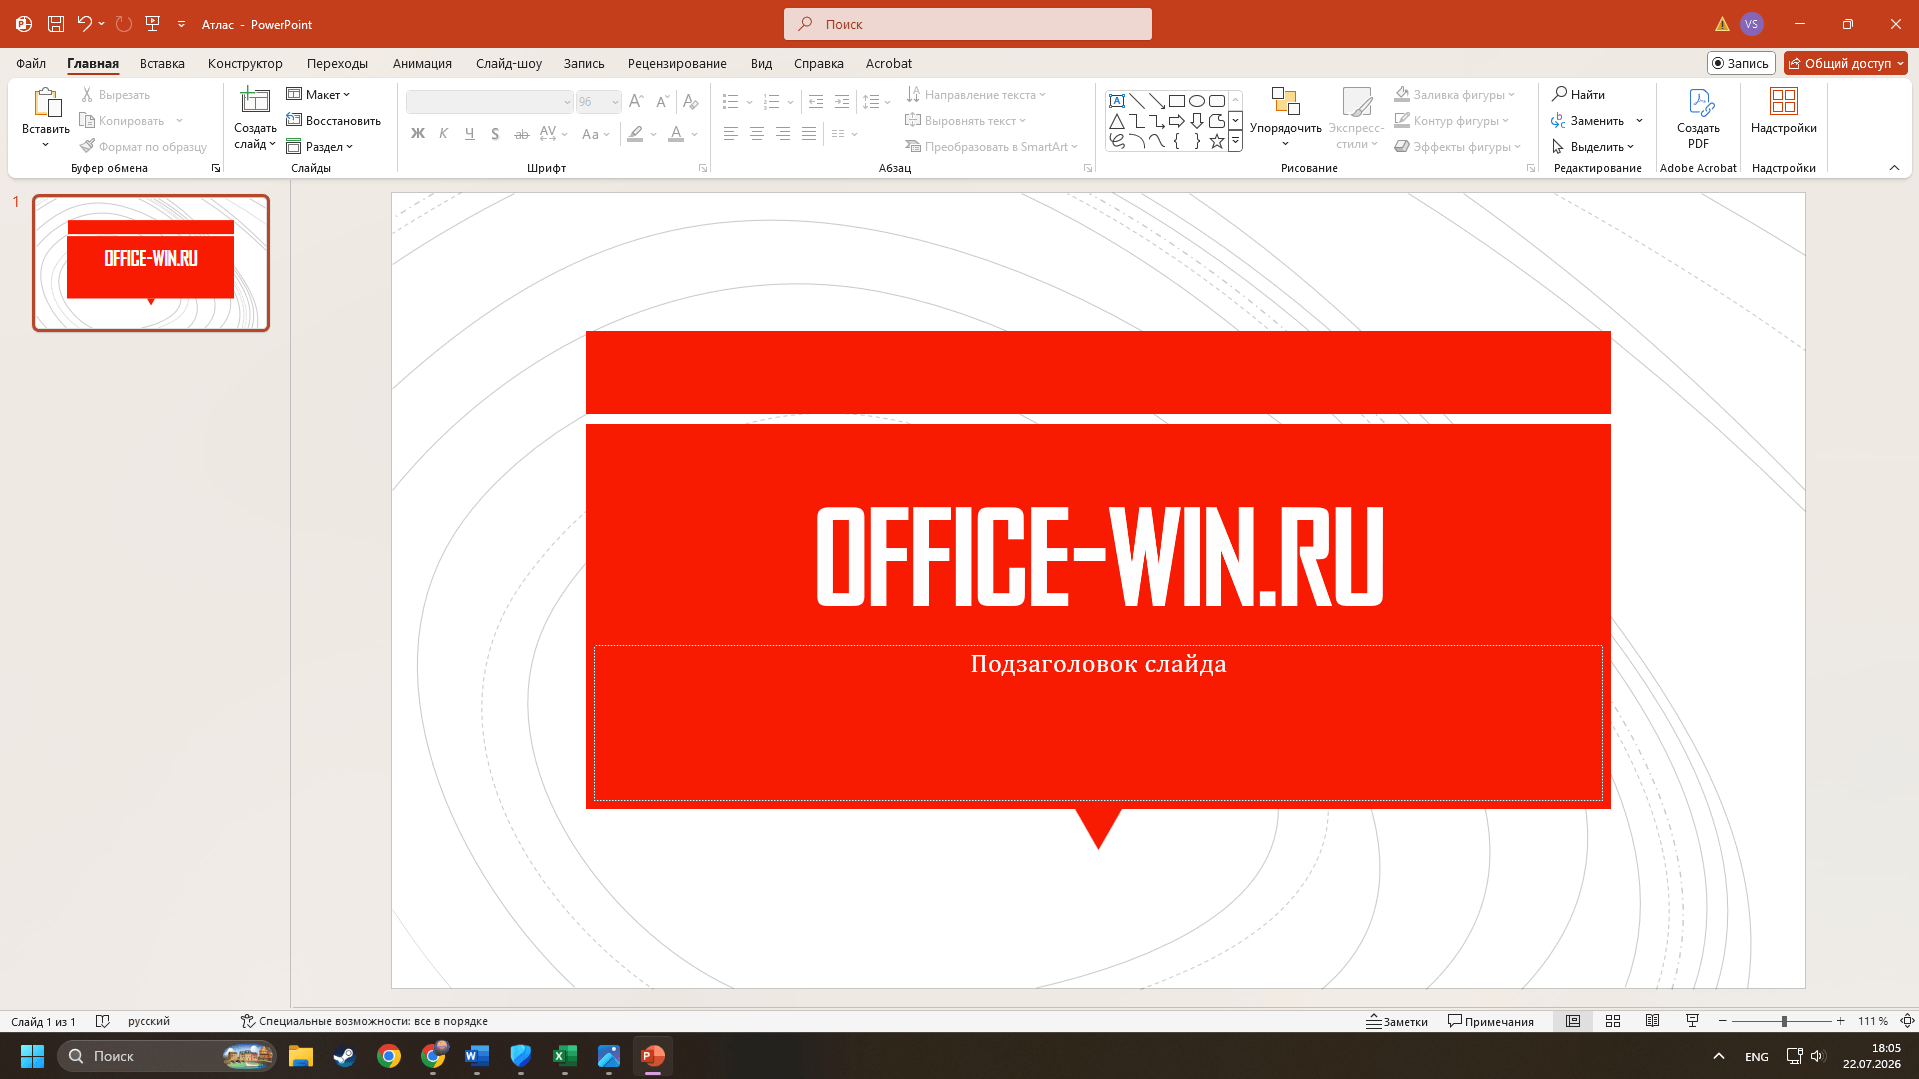1919x1079 pixels.
Task: Open Arrange (Упорядочить) tool
Action: [1286, 116]
